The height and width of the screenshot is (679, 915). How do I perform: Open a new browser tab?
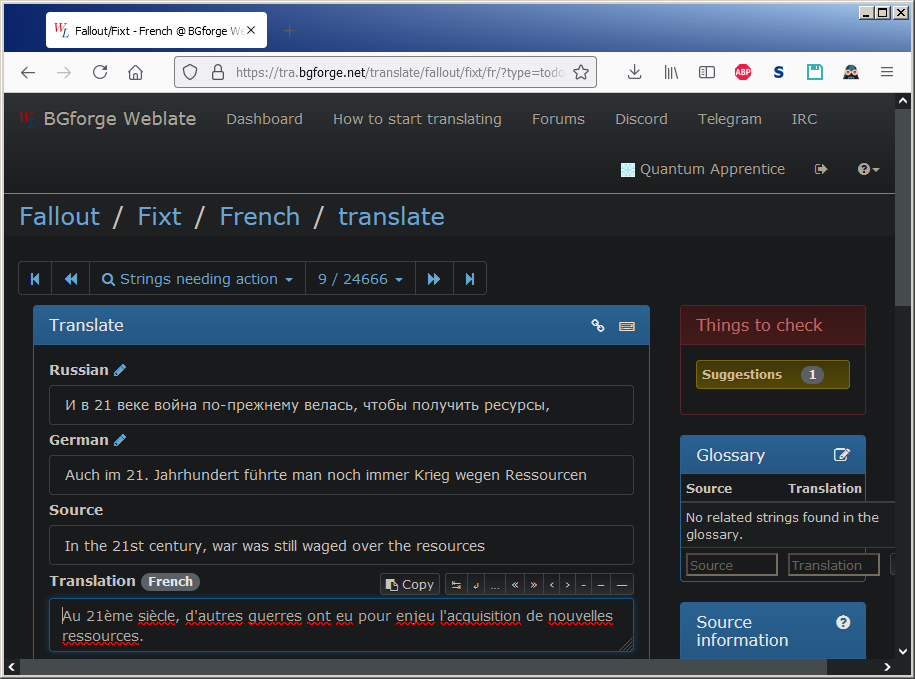coord(289,30)
